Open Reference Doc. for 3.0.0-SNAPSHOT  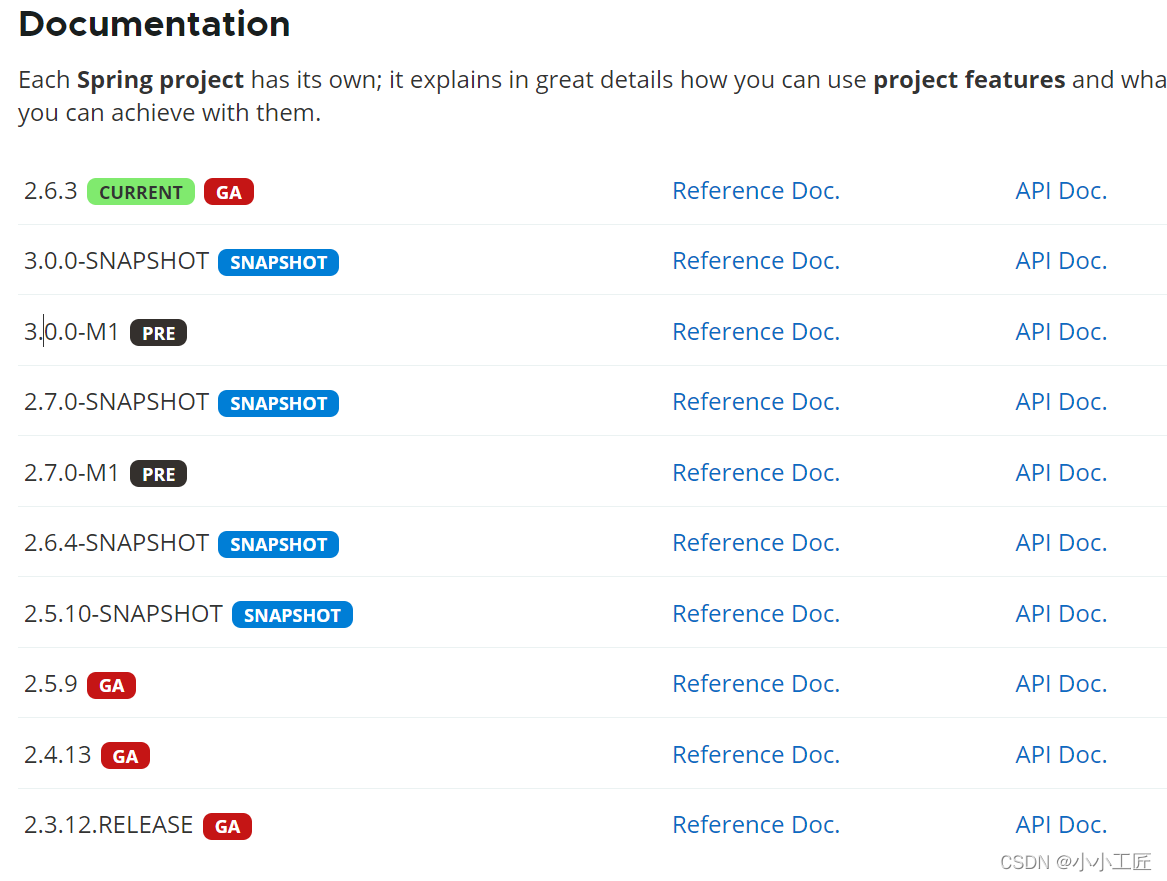tap(755, 261)
